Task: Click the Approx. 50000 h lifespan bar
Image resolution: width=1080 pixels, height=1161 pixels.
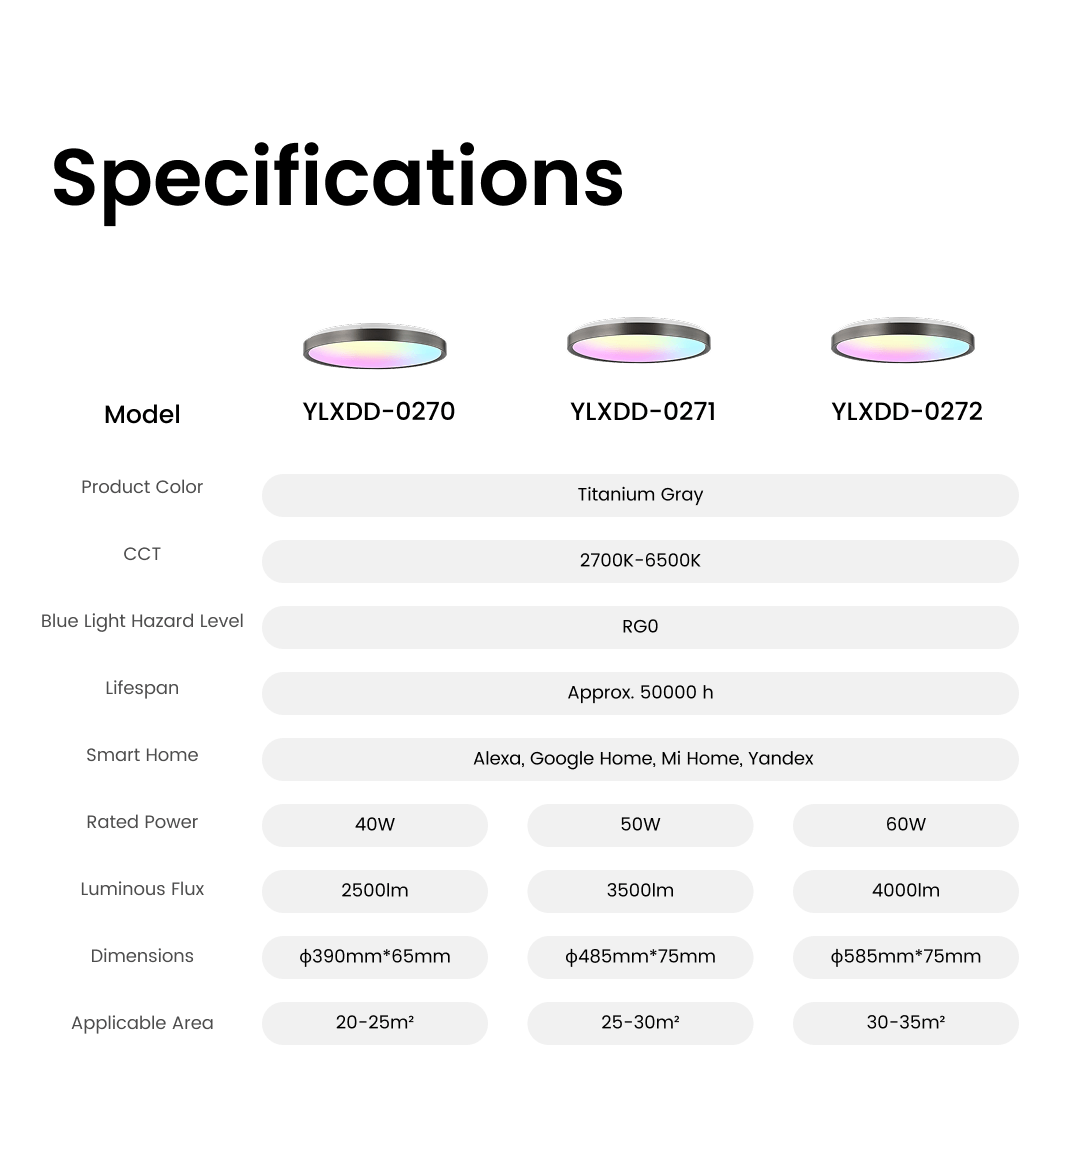Action: (x=640, y=693)
